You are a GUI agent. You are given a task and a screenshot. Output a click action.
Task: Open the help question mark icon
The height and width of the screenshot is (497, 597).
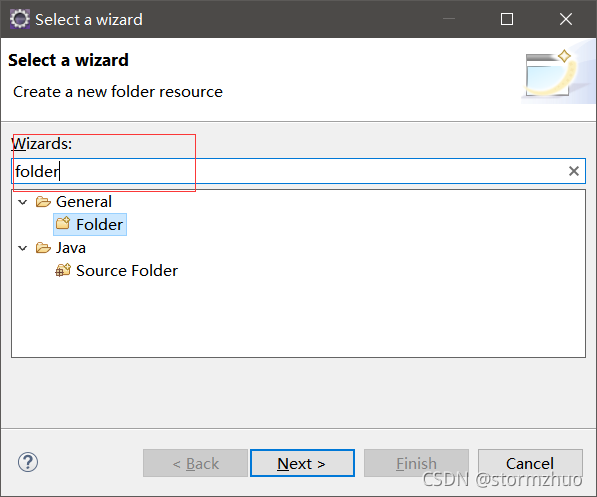[x=28, y=462]
